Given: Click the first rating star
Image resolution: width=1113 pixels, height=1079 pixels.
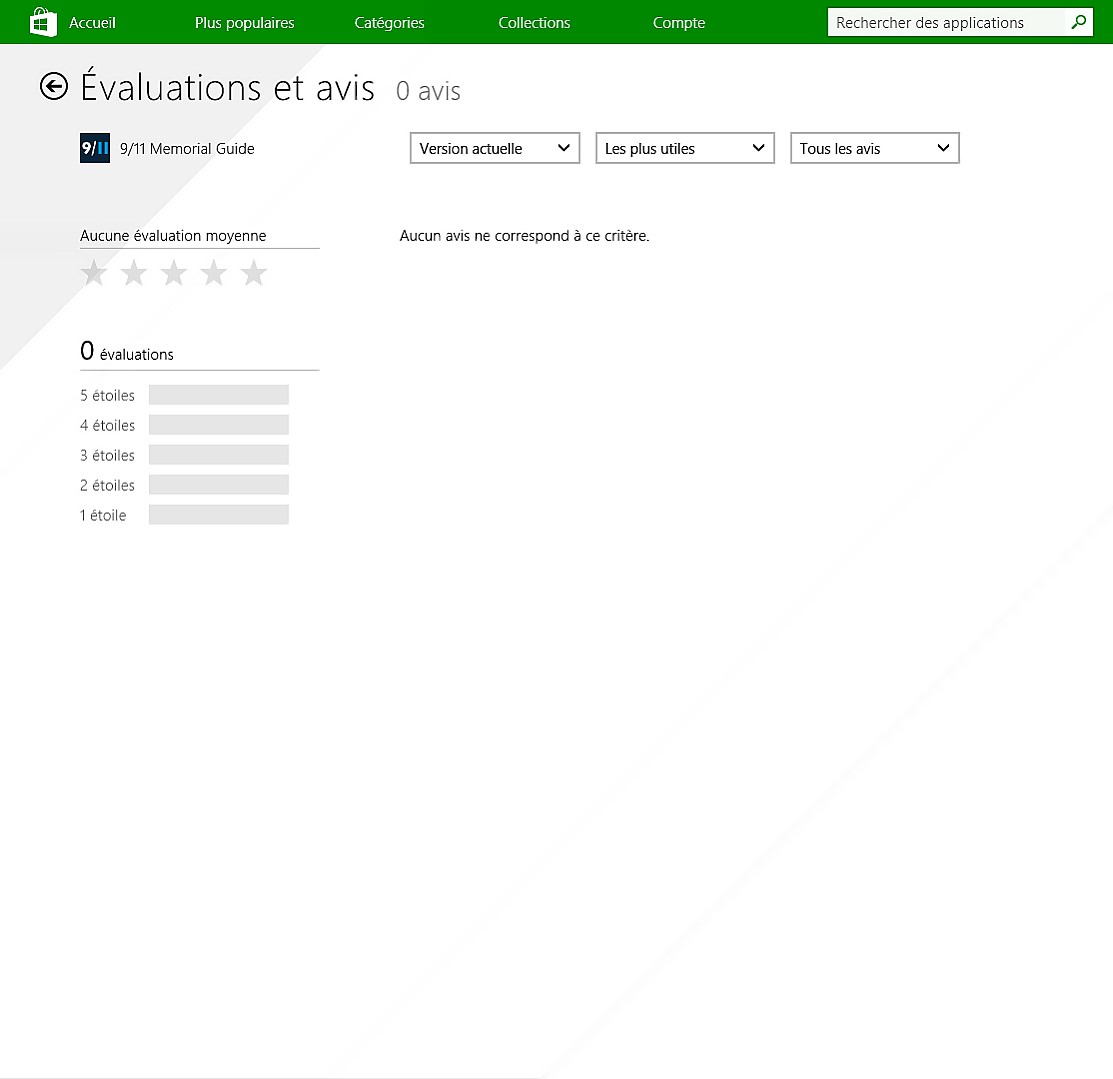Looking at the screenshot, I should coord(94,273).
